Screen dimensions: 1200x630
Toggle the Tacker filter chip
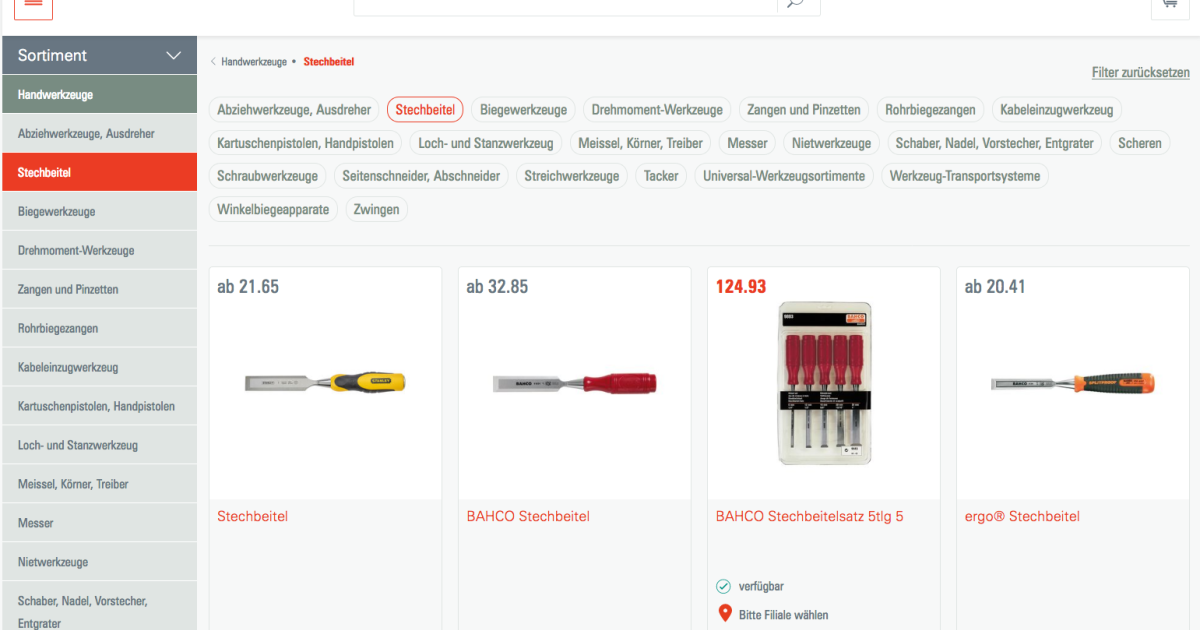click(x=661, y=176)
